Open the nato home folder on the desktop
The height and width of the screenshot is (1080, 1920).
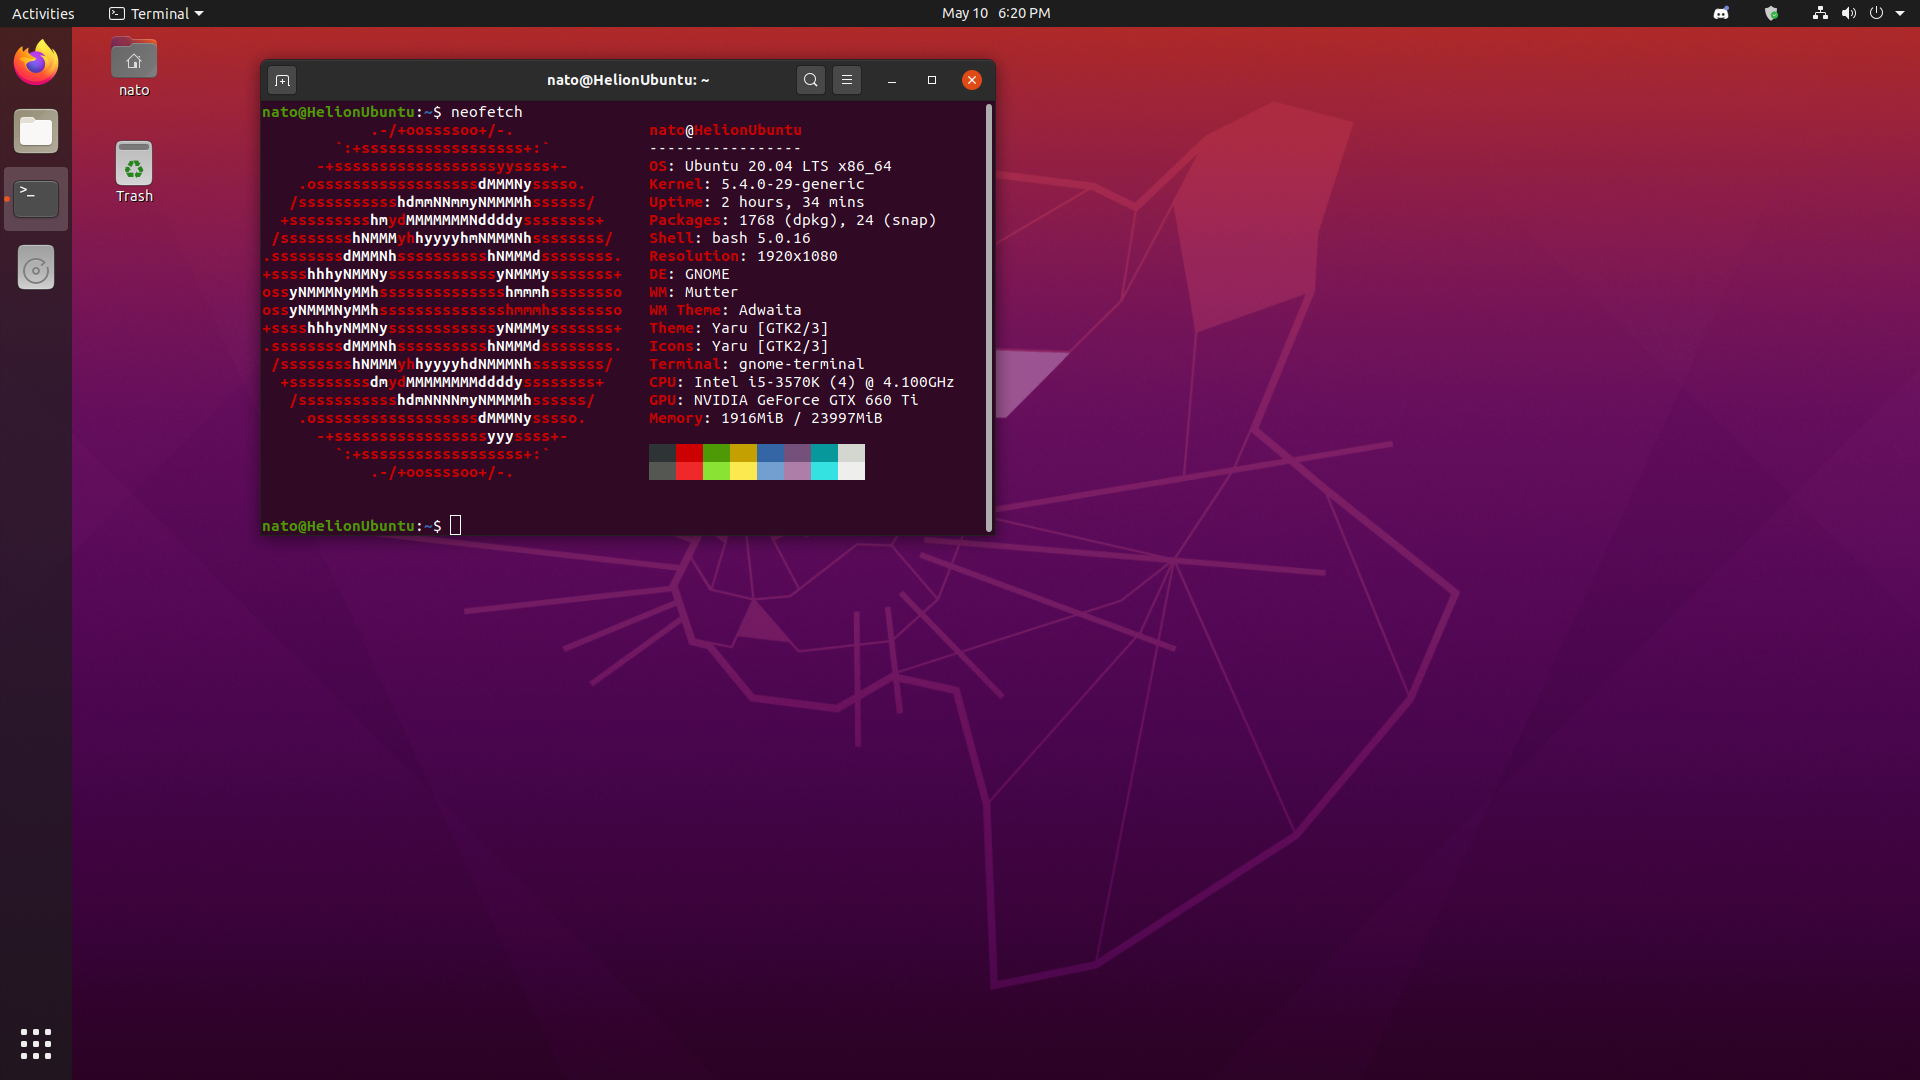coord(133,58)
